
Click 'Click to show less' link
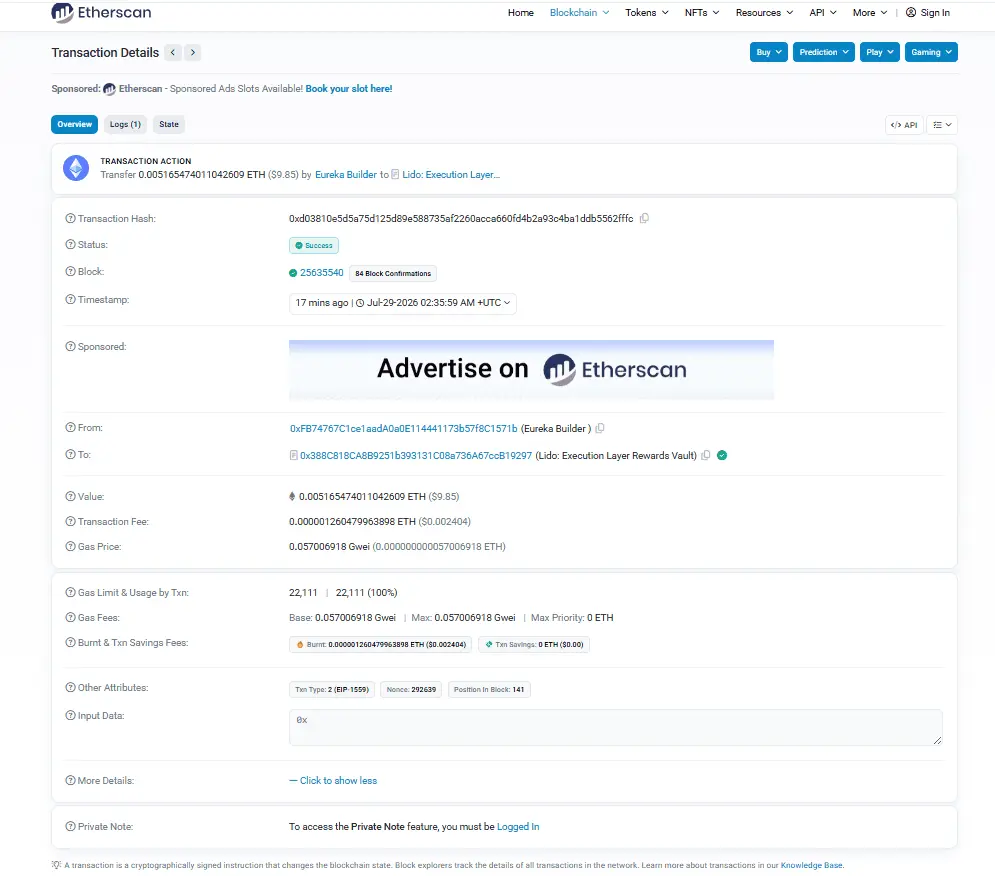[x=333, y=781]
